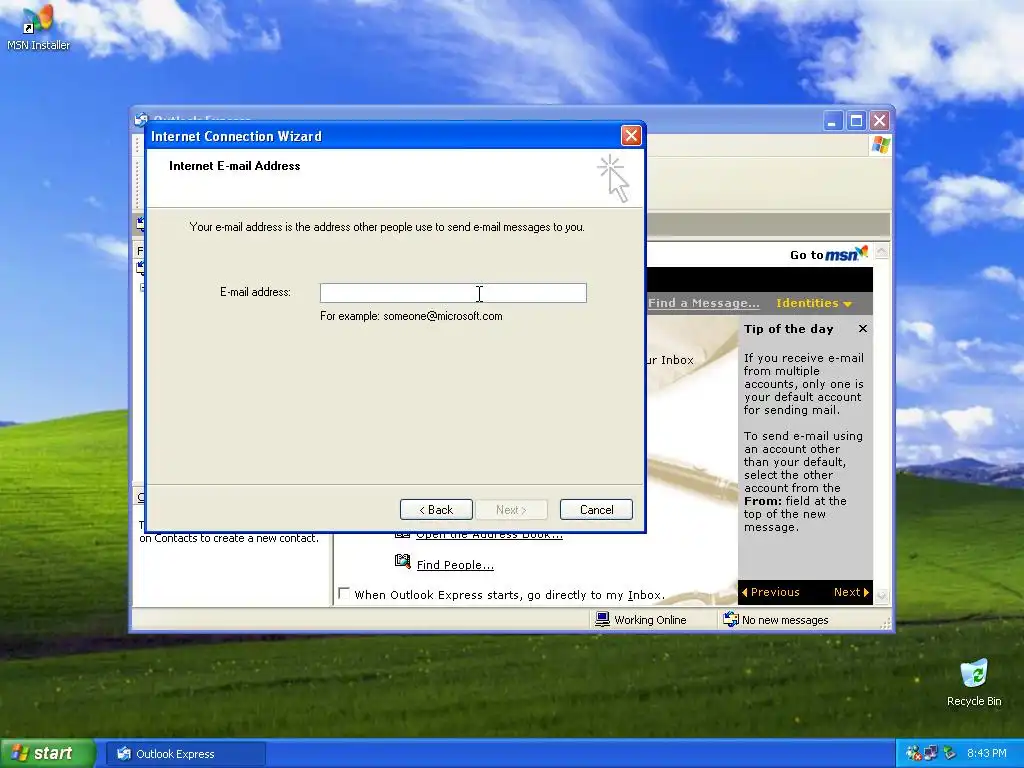The height and width of the screenshot is (768, 1024).
Task: Toggle go directly to my Inbox checkbox
Action: coord(344,593)
